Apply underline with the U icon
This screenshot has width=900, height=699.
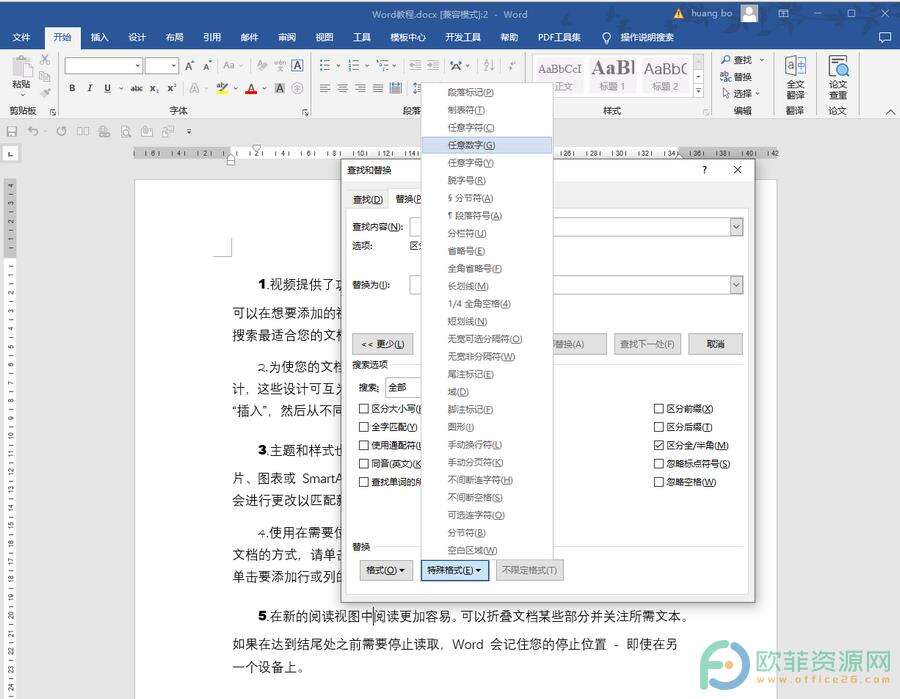pyautogui.click(x=108, y=88)
